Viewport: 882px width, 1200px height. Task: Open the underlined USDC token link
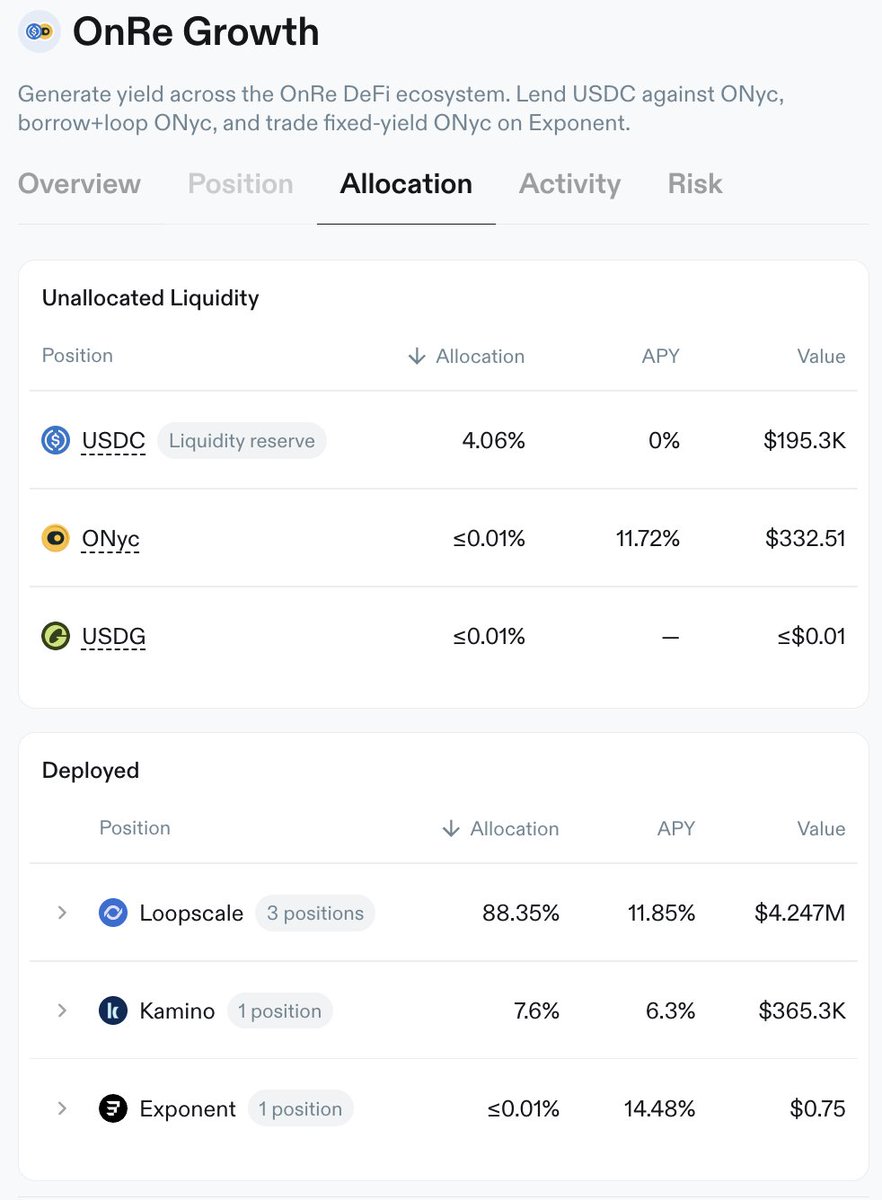[x=113, y=441]
